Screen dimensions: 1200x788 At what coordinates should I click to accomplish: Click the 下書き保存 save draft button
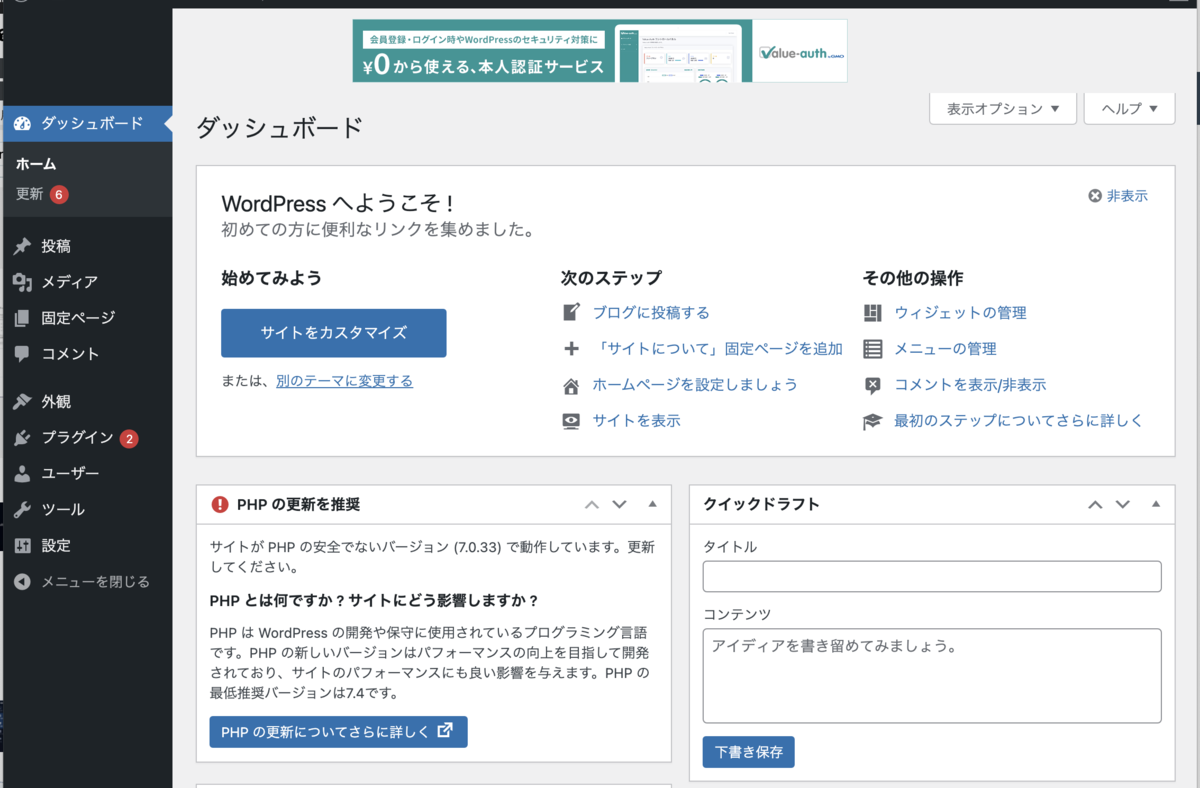pyautogui.click(x=748, y=751)
